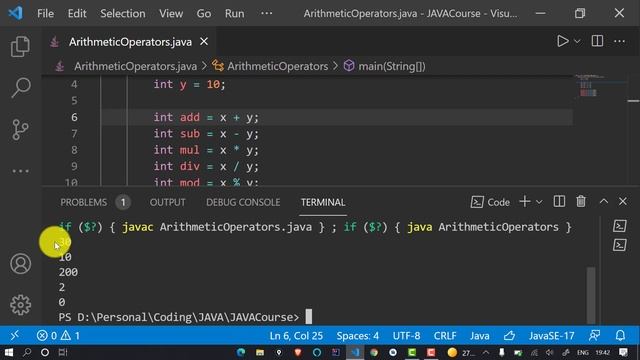This screenshot has height=360, width=640.
Task: Select language mode Java in status bar
Action: pyautogui.click(x=480, y=336)
